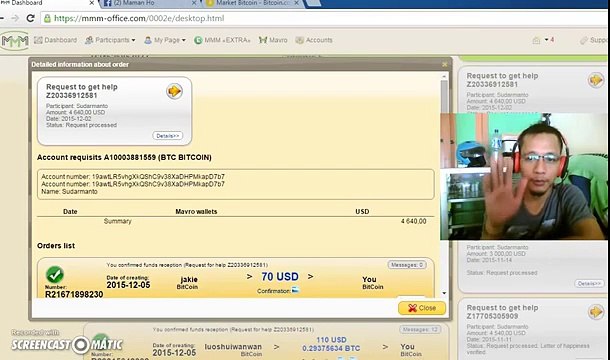Click the green padlock security icon
610x360 pixels.
point(47,18)
